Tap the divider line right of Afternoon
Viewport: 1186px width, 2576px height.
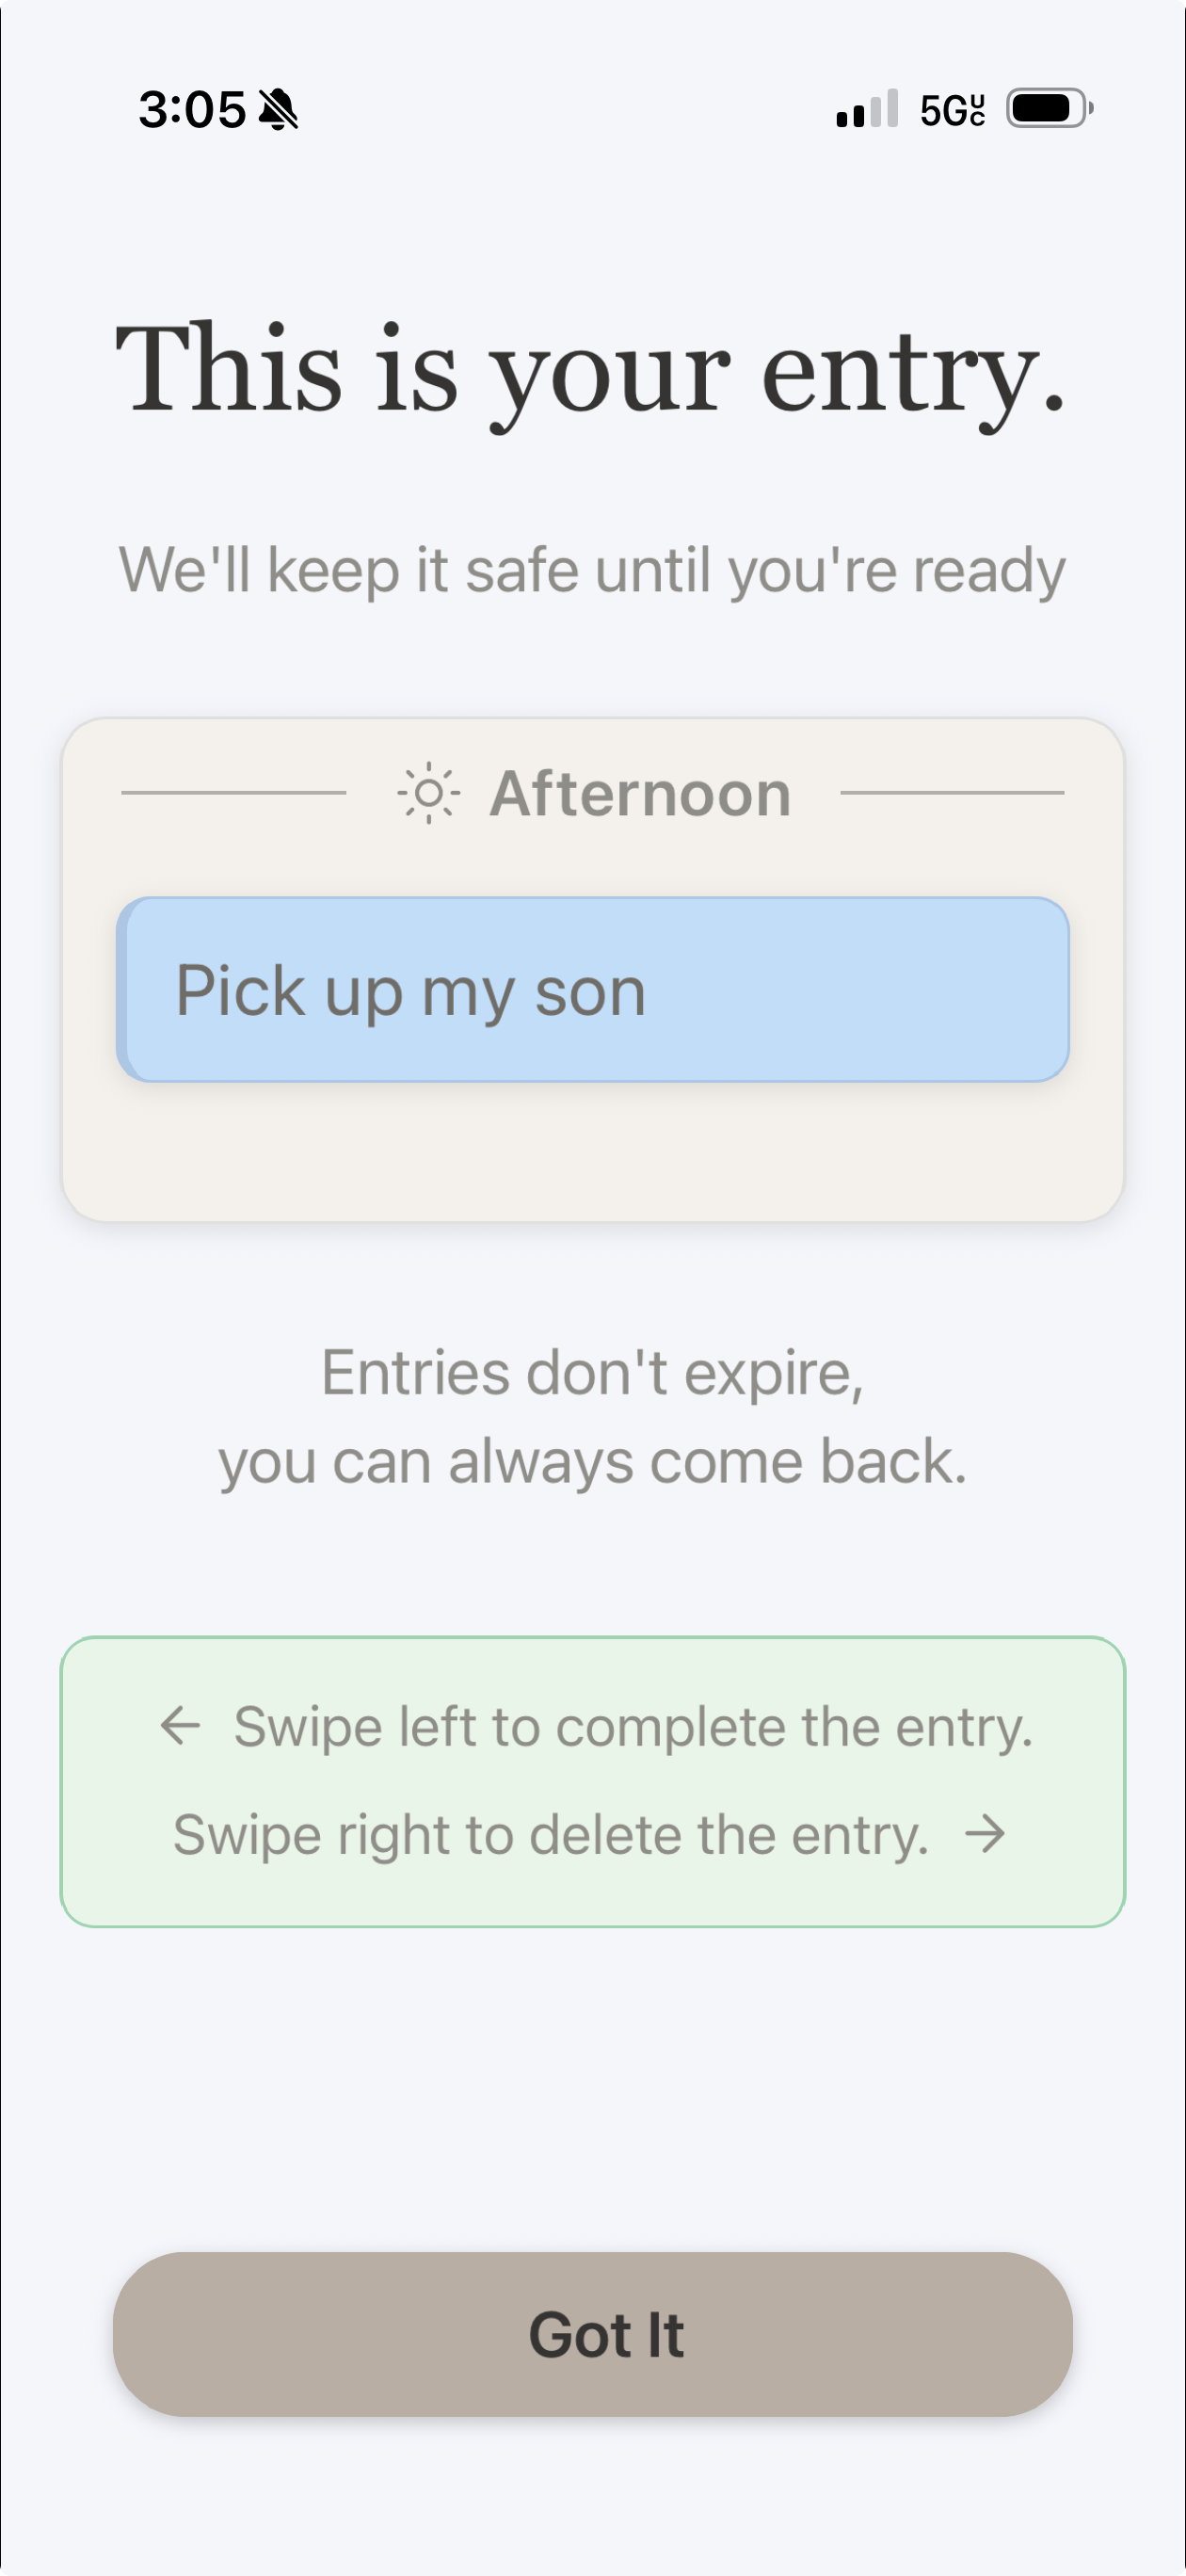pos(952,793)
